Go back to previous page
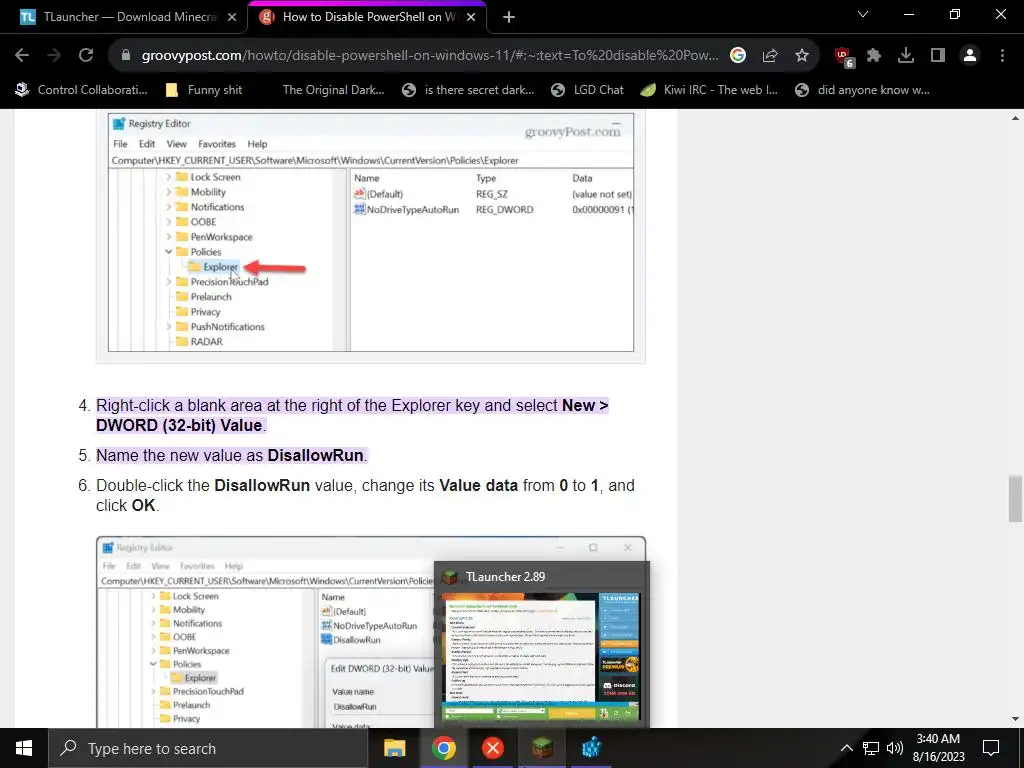The image size is (1024, 768). click(x=22, y=56)
